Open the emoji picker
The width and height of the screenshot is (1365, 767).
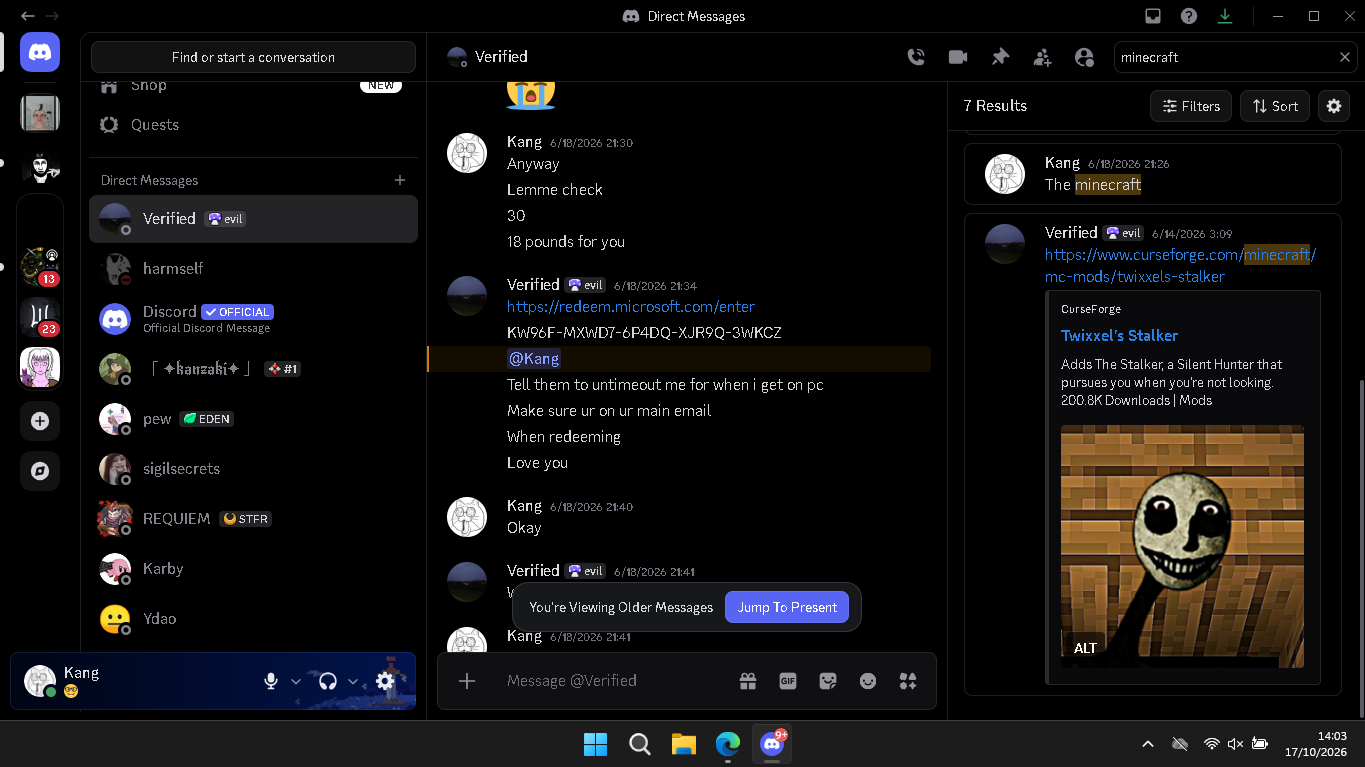pyautogui.click(x=868, y=681)
